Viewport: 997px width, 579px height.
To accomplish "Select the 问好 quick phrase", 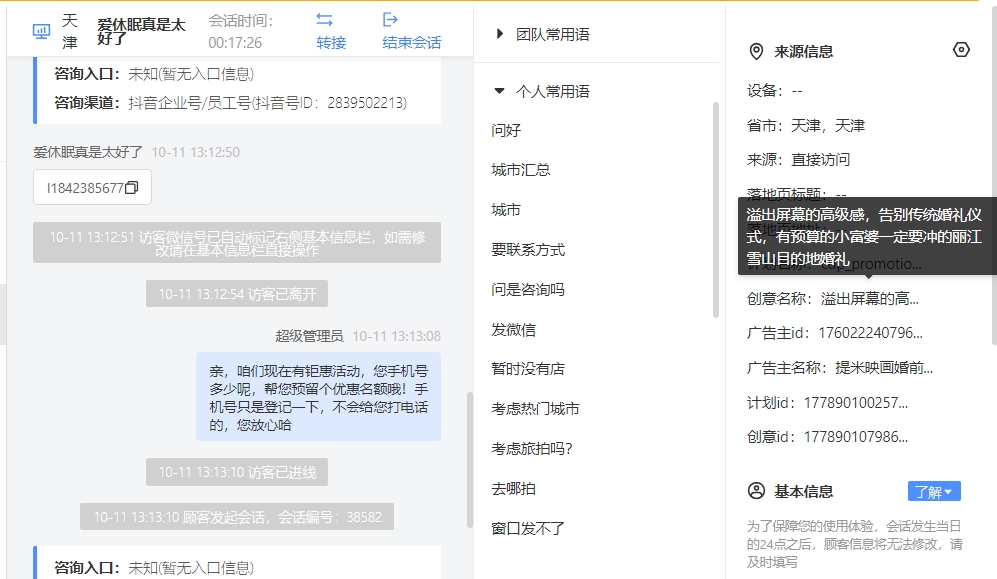I will pos(506,130).
